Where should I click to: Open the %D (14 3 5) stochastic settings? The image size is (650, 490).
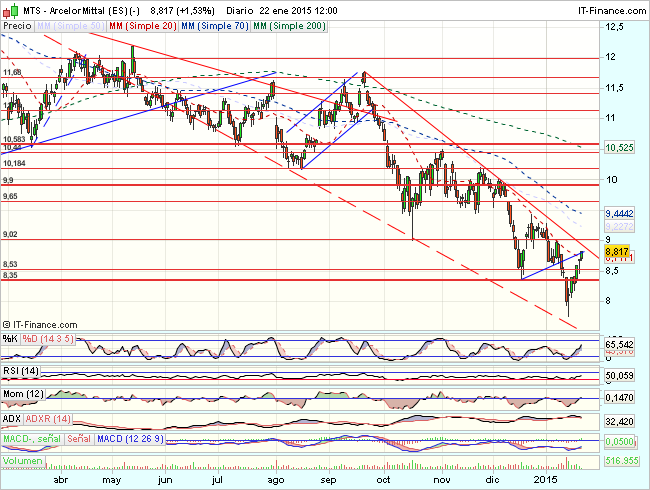[48, 339]
